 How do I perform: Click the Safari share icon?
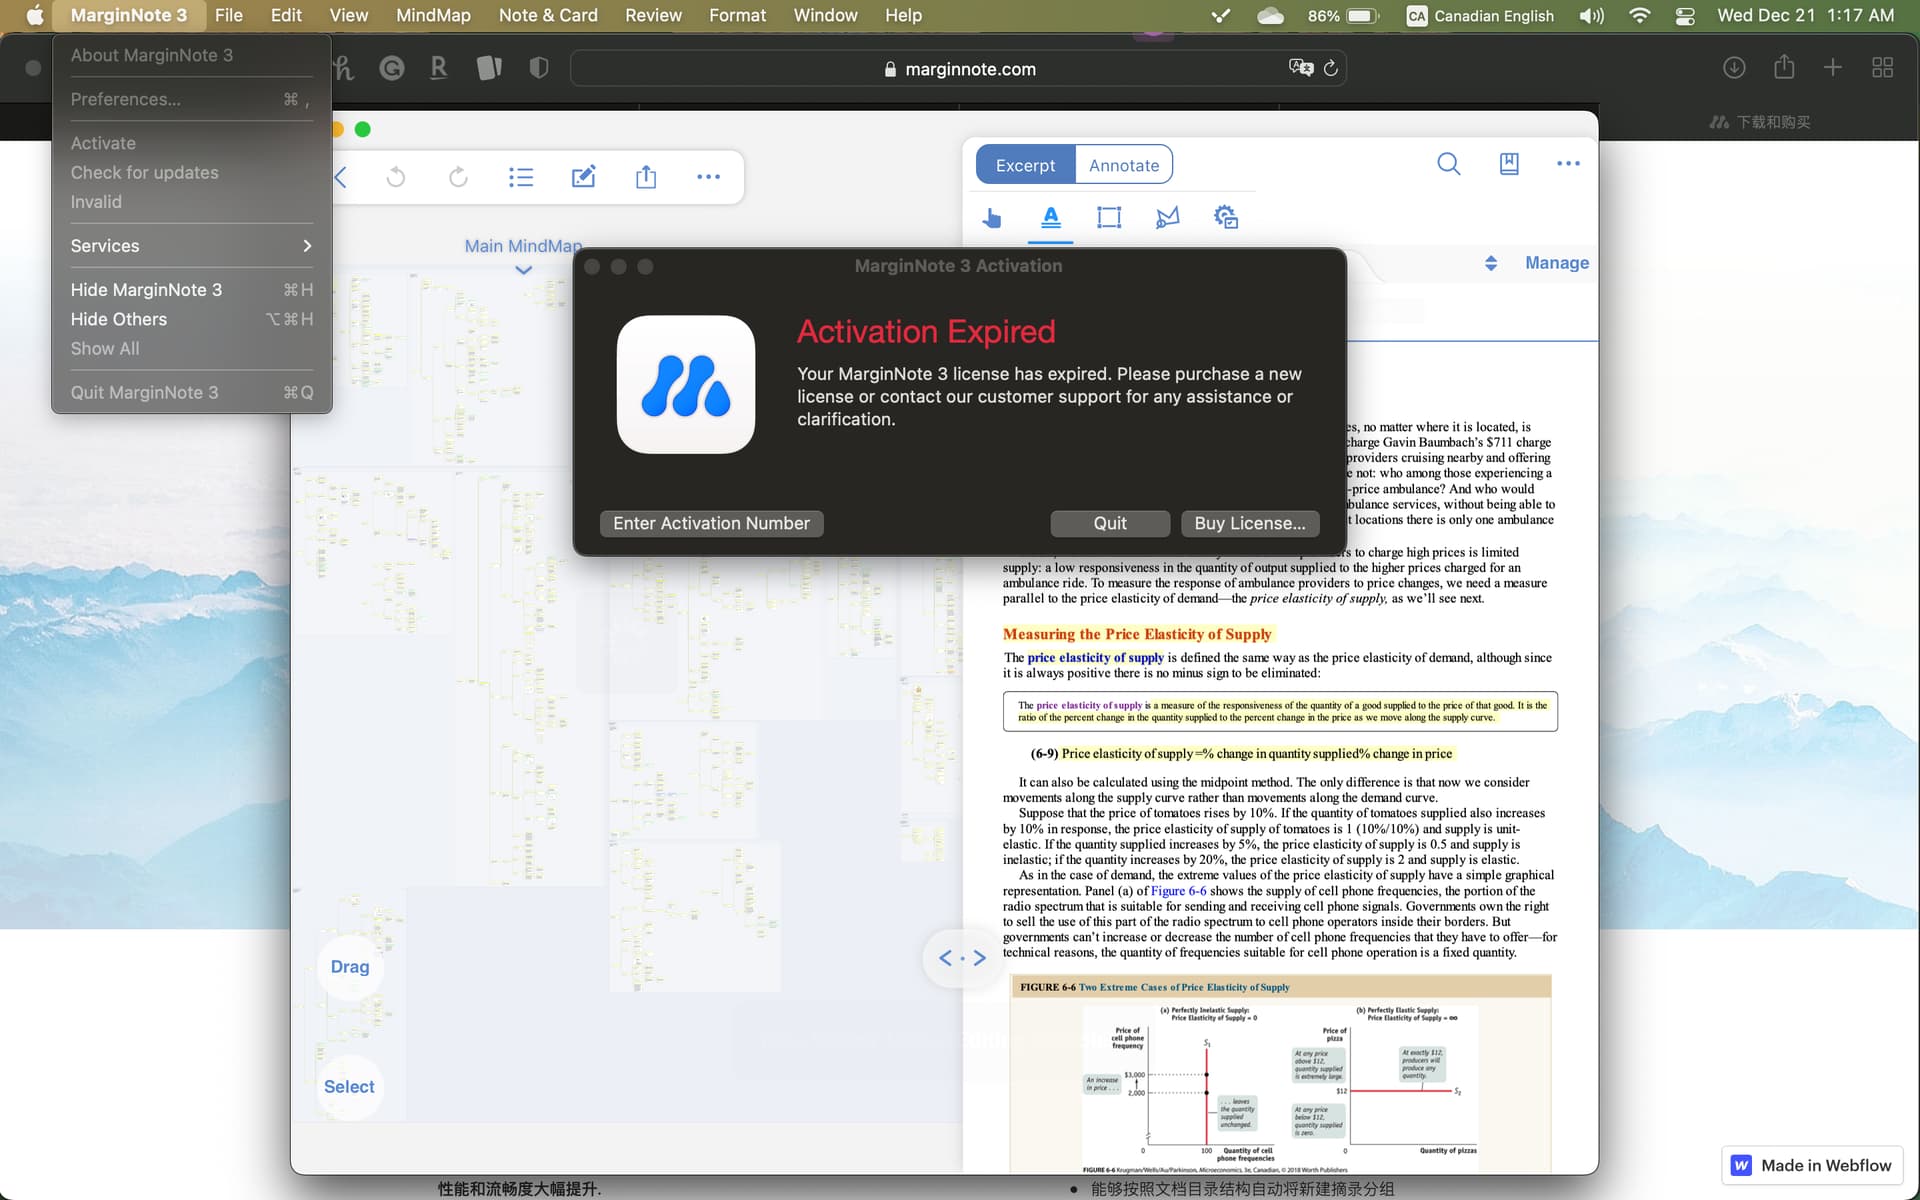coord(1784,67)
